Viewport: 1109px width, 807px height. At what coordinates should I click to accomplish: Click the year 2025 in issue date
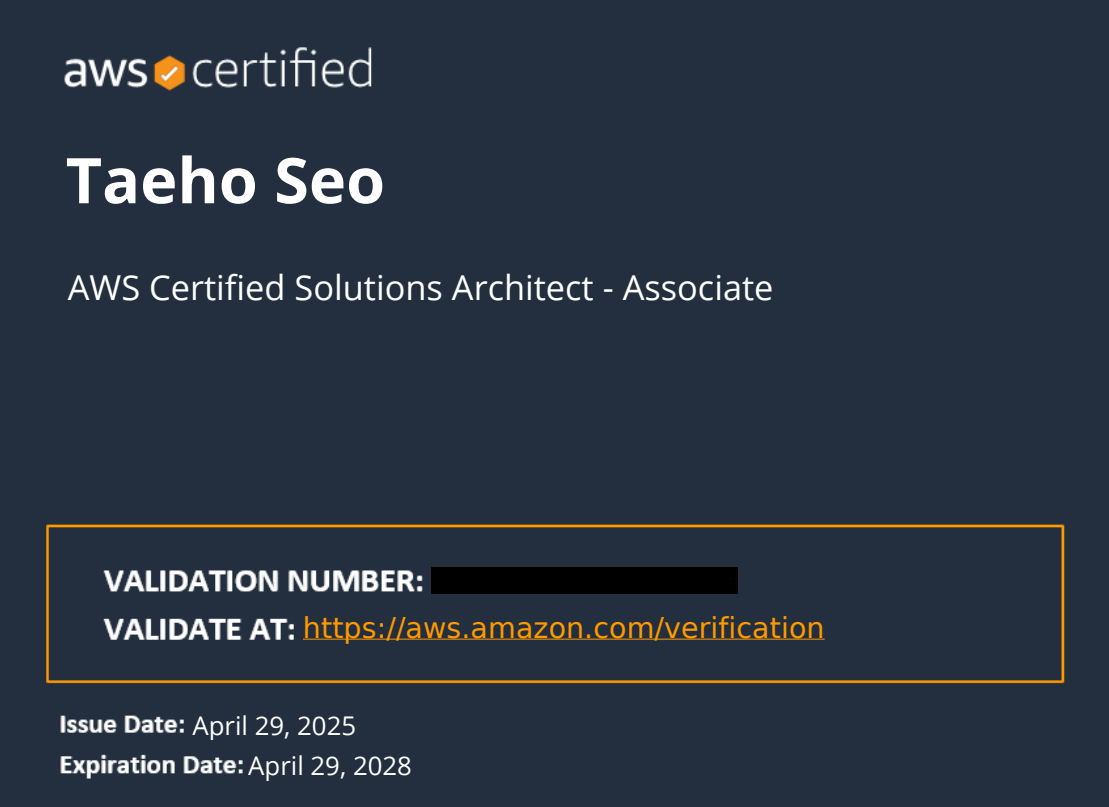(326, 726)
